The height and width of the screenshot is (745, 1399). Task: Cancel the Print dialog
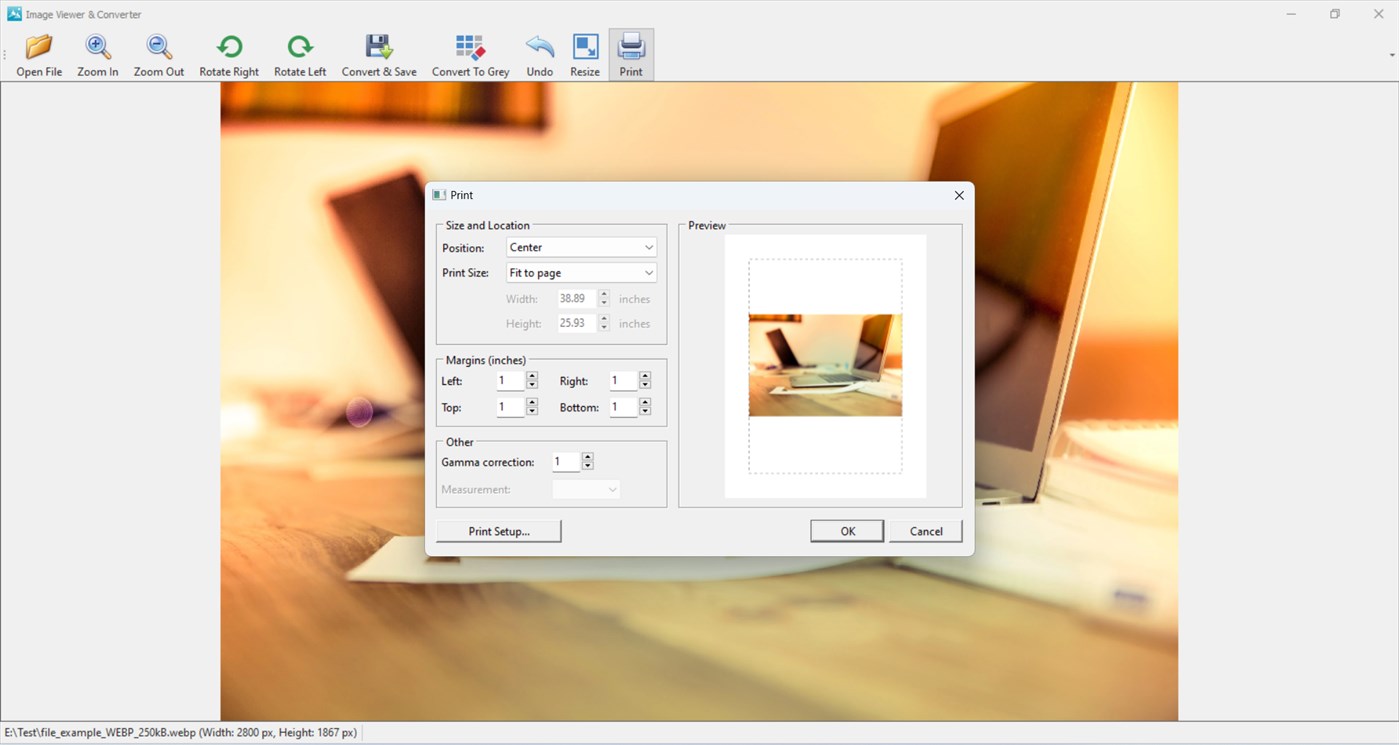925,530
